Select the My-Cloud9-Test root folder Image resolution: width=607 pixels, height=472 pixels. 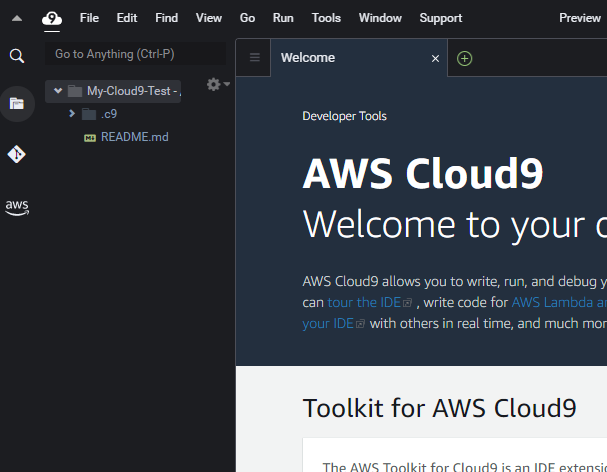tap(113, 91)
